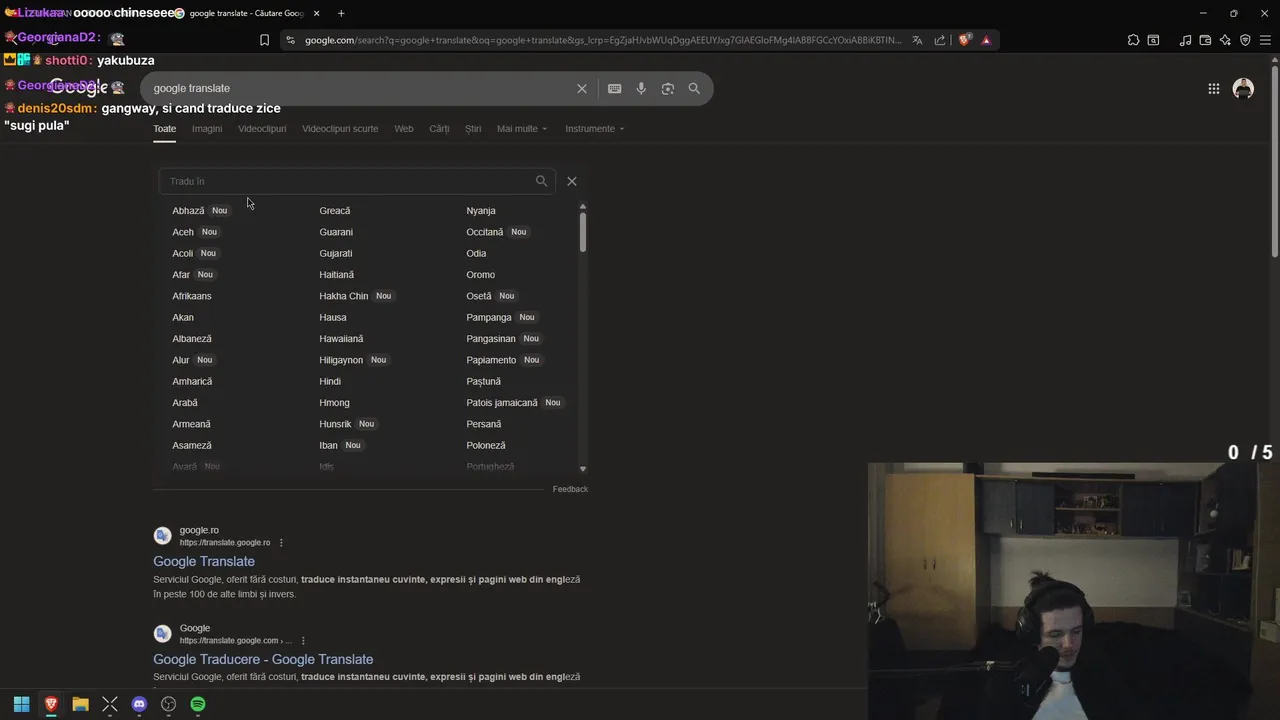The height and width of the screenshot is (720, 1280).
Task: Open the three-dot menu beside translate.google.ro
Action: coord(281,543)
